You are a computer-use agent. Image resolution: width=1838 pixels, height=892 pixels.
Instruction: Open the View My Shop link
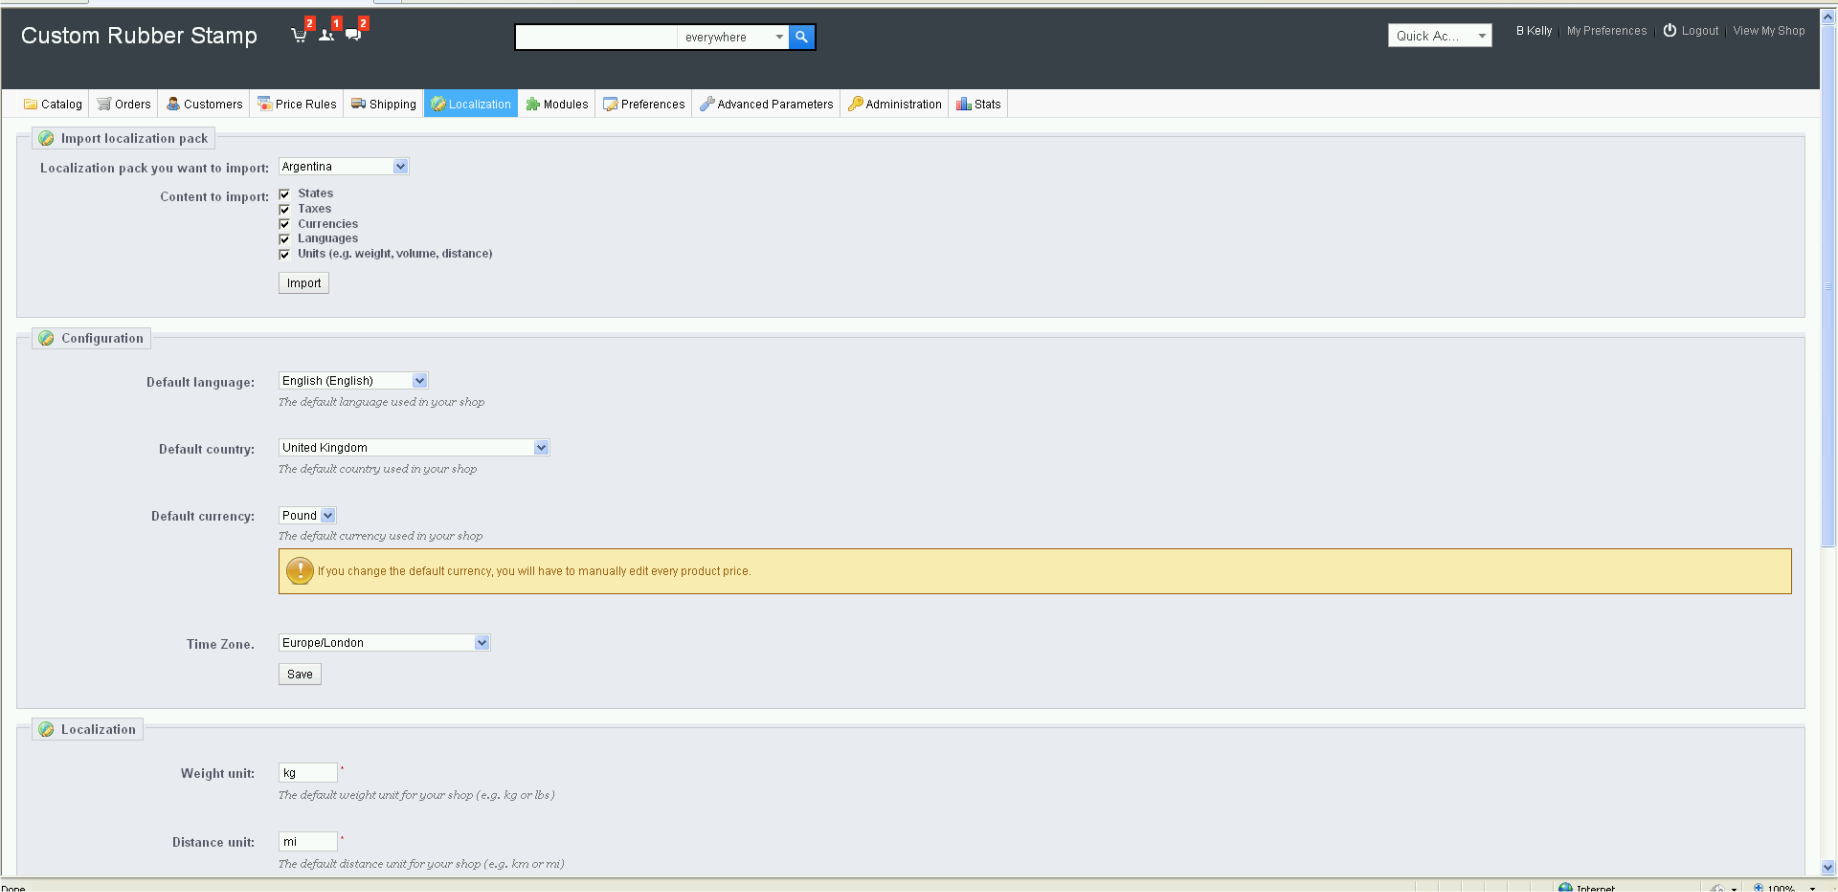(x=1769, y=31)
